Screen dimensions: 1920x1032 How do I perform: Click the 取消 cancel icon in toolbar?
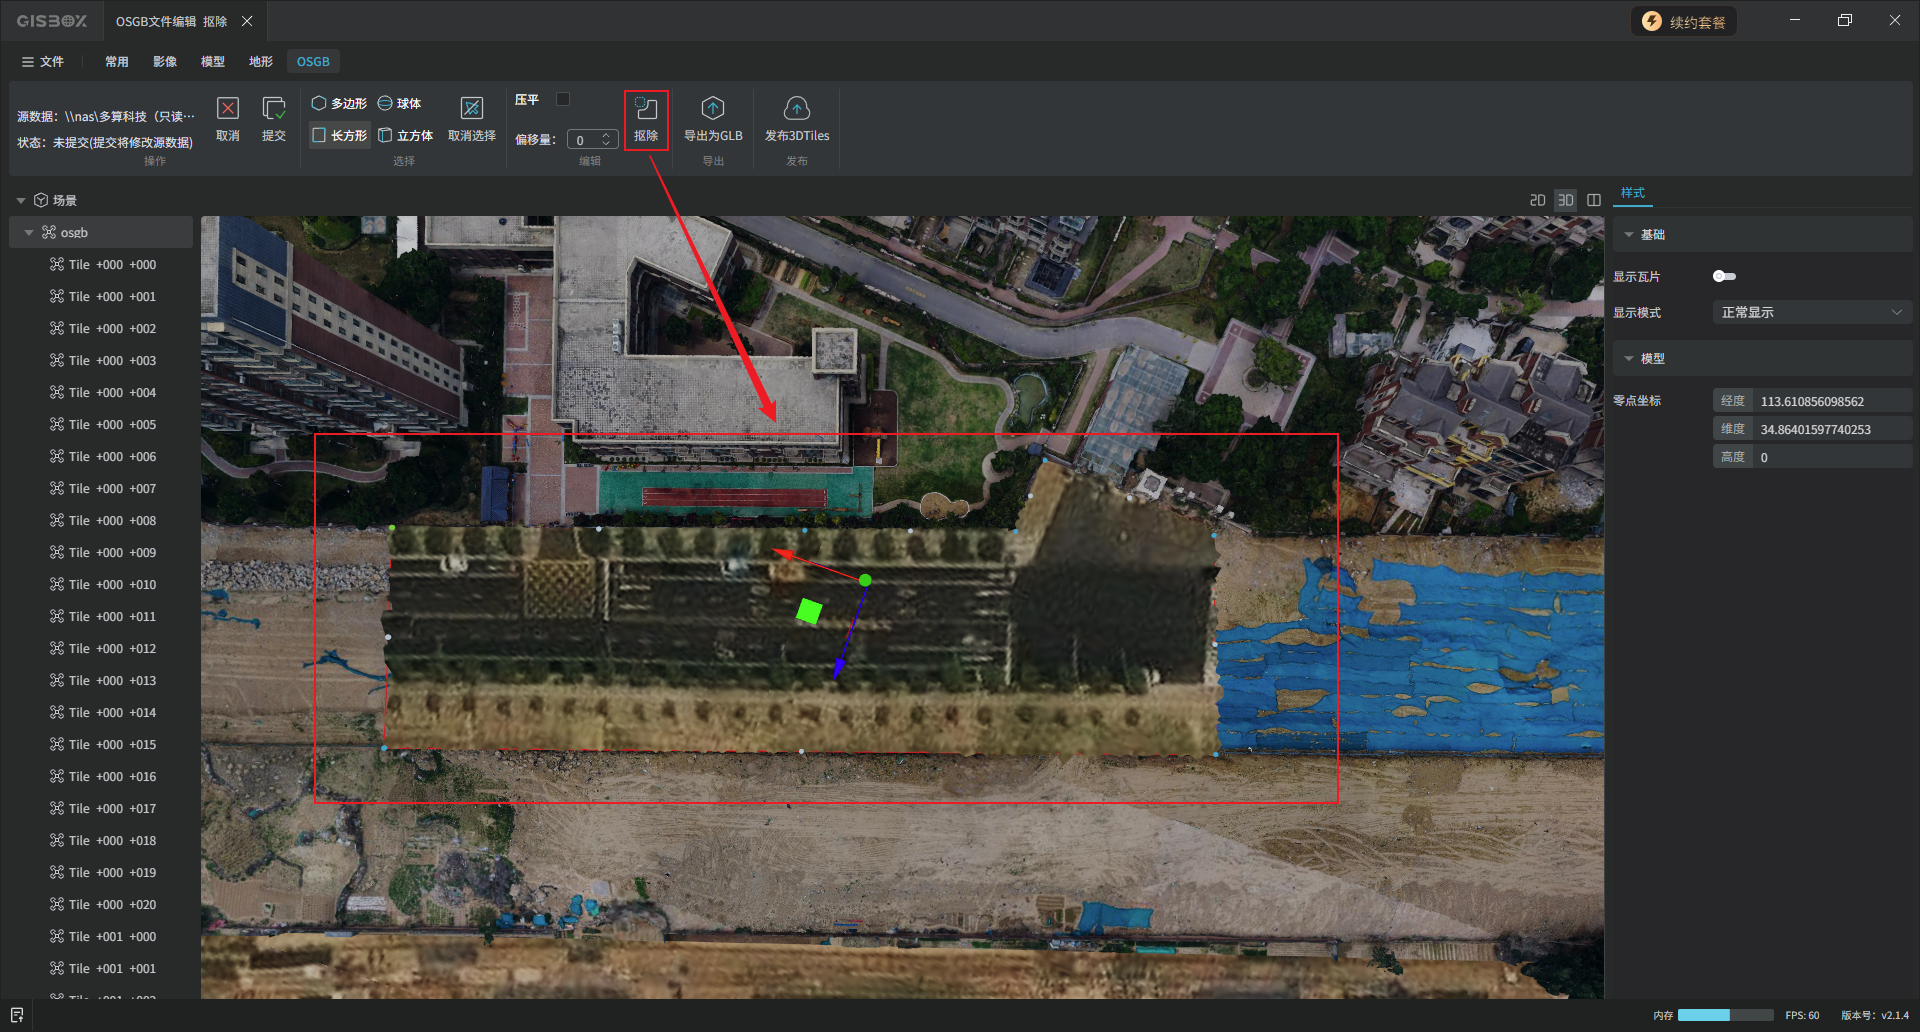tap(228, 110)
